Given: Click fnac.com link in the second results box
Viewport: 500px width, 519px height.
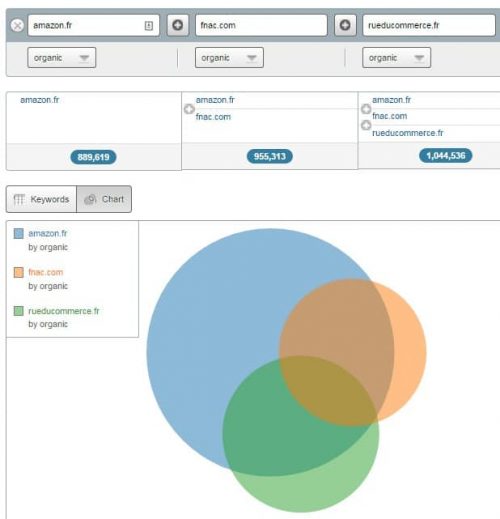Looking at the screenshot, I should click(213, 117).
